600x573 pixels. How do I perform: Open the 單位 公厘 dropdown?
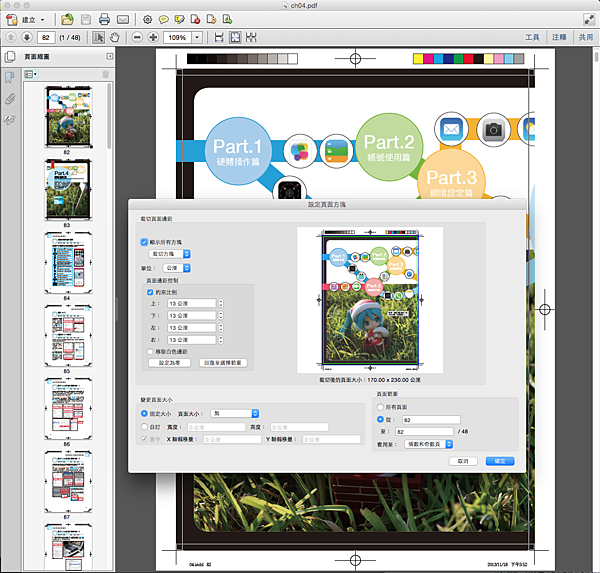tap(176, 268)
